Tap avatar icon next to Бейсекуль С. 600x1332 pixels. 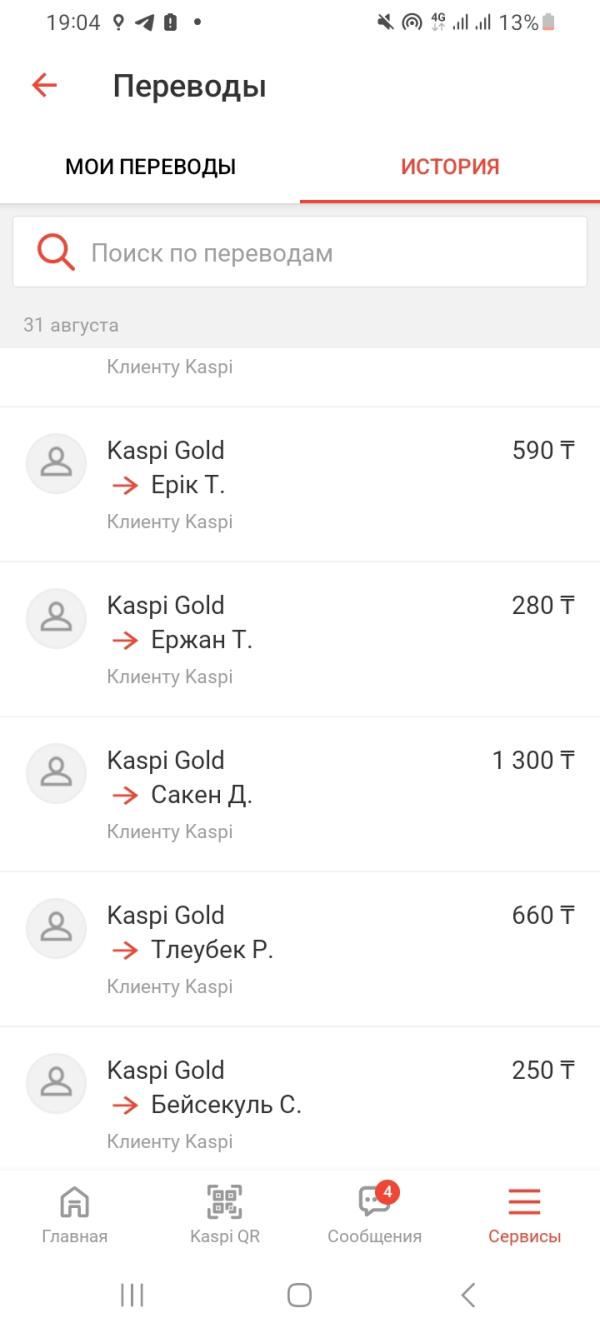56,1083
